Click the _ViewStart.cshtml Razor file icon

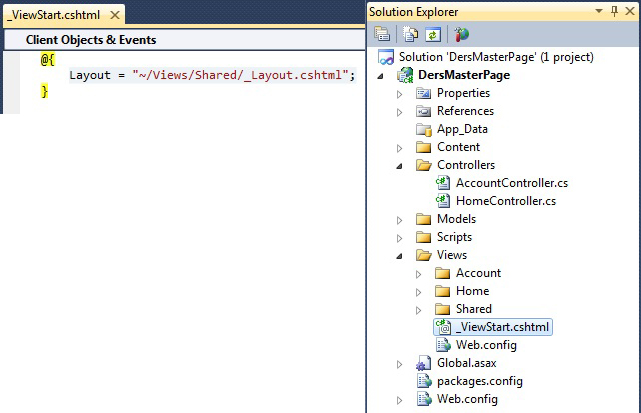443,327
